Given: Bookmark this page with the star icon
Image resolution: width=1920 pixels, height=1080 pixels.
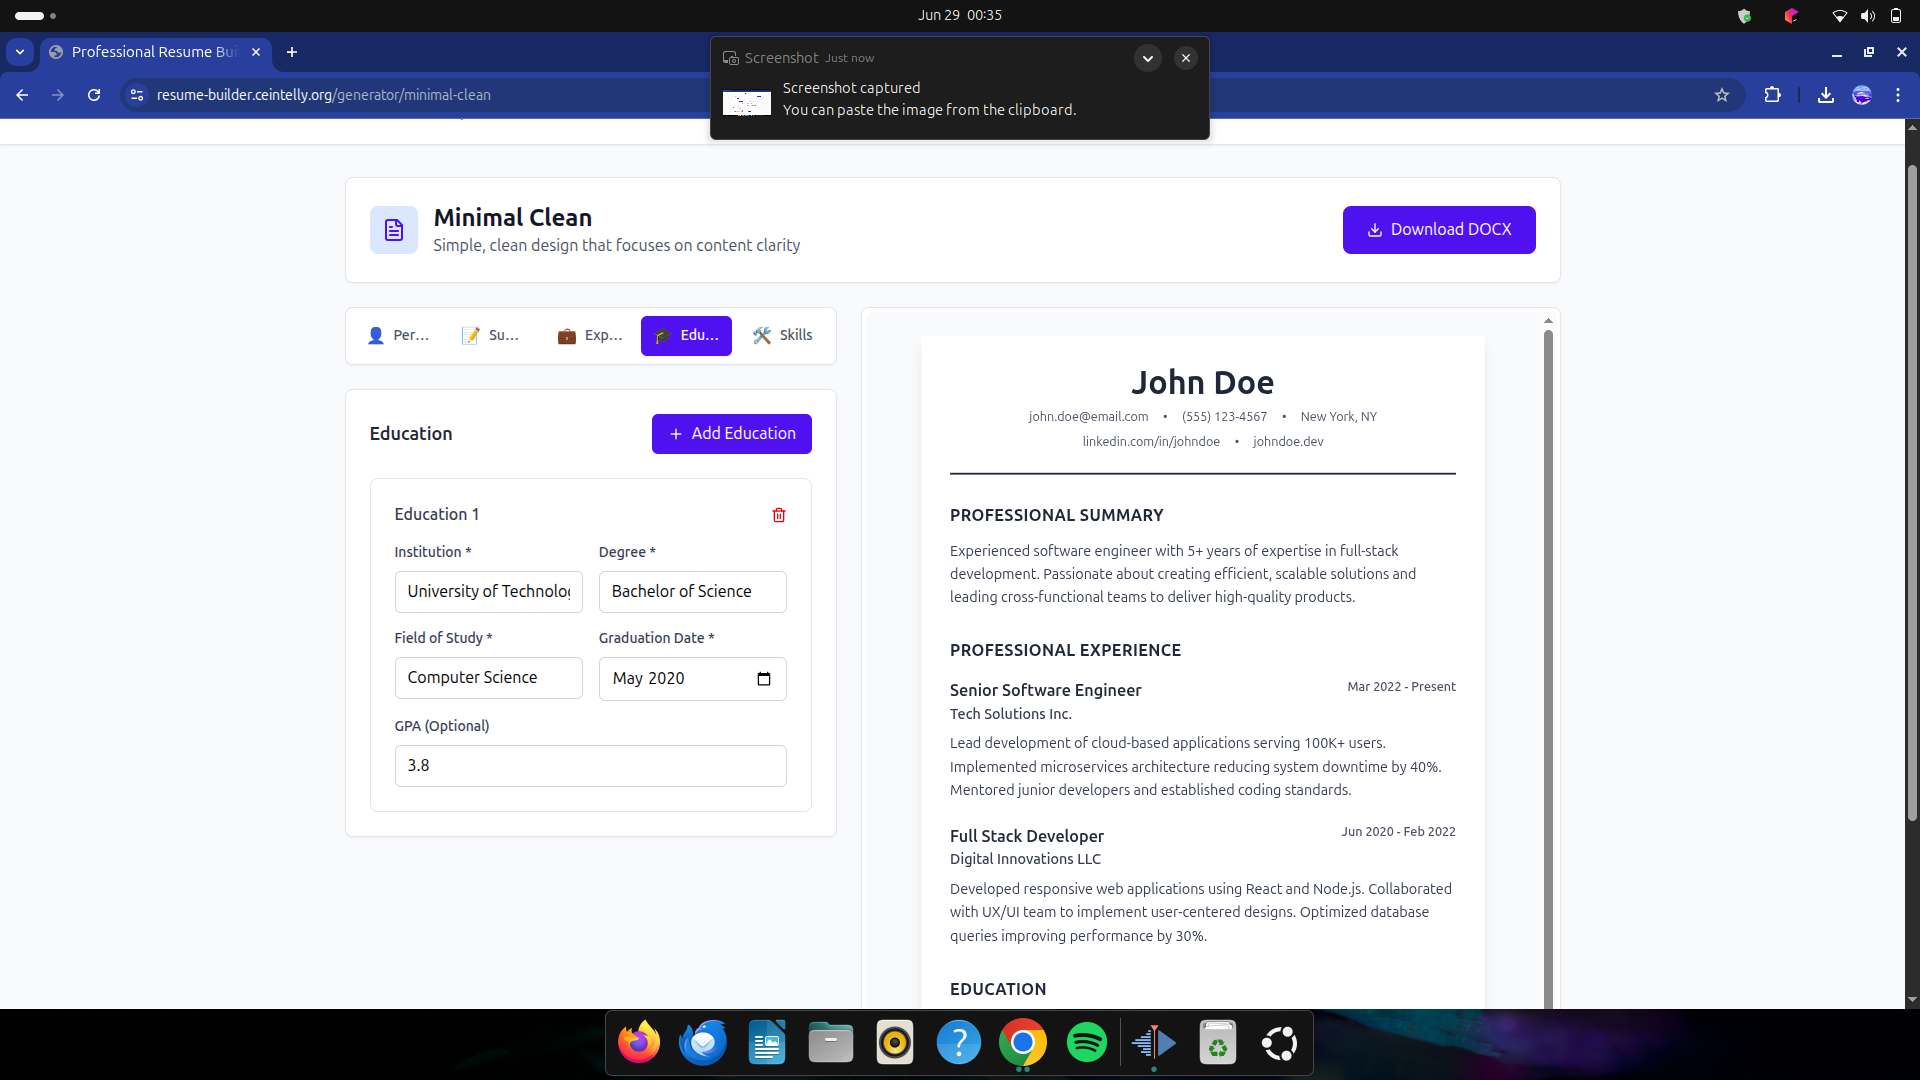Looking at the screenshot, I should (x=1721, y=95).
